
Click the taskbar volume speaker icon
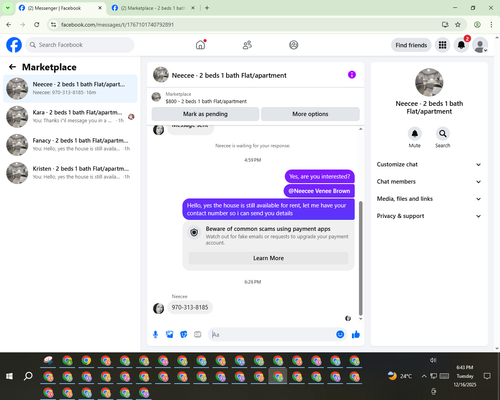[433, 360]
